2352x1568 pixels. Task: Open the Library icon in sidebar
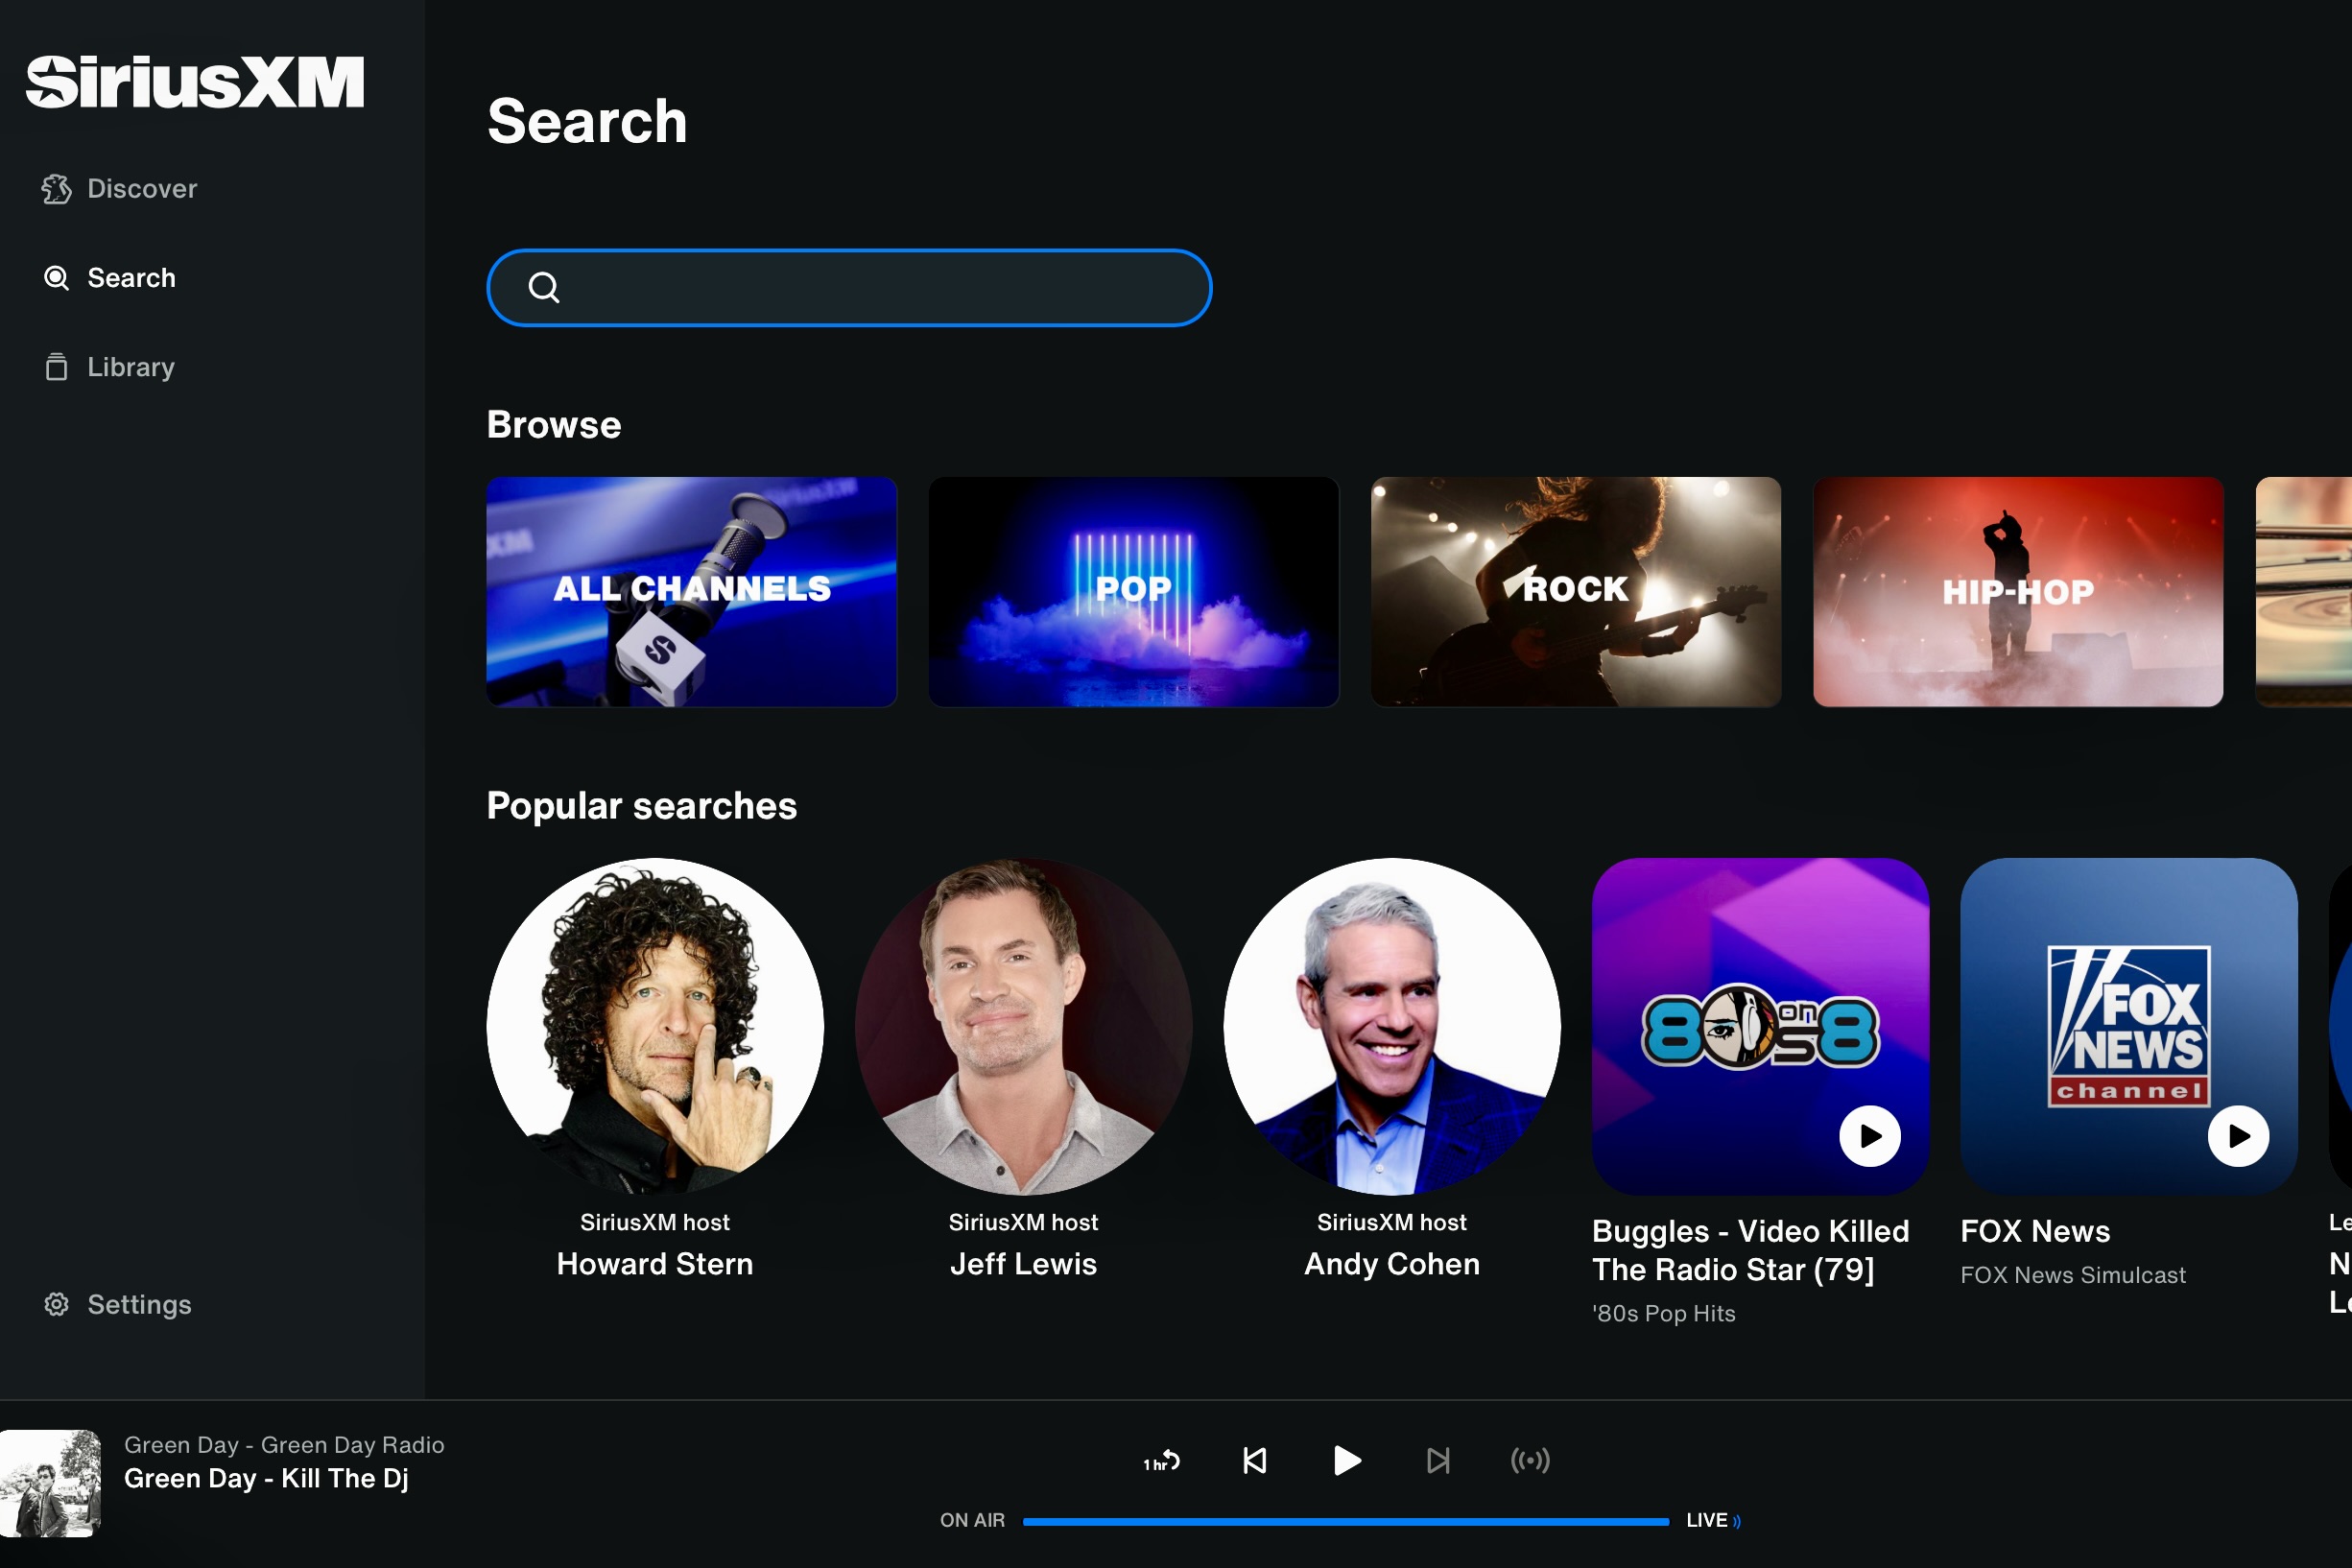[56, 367]
